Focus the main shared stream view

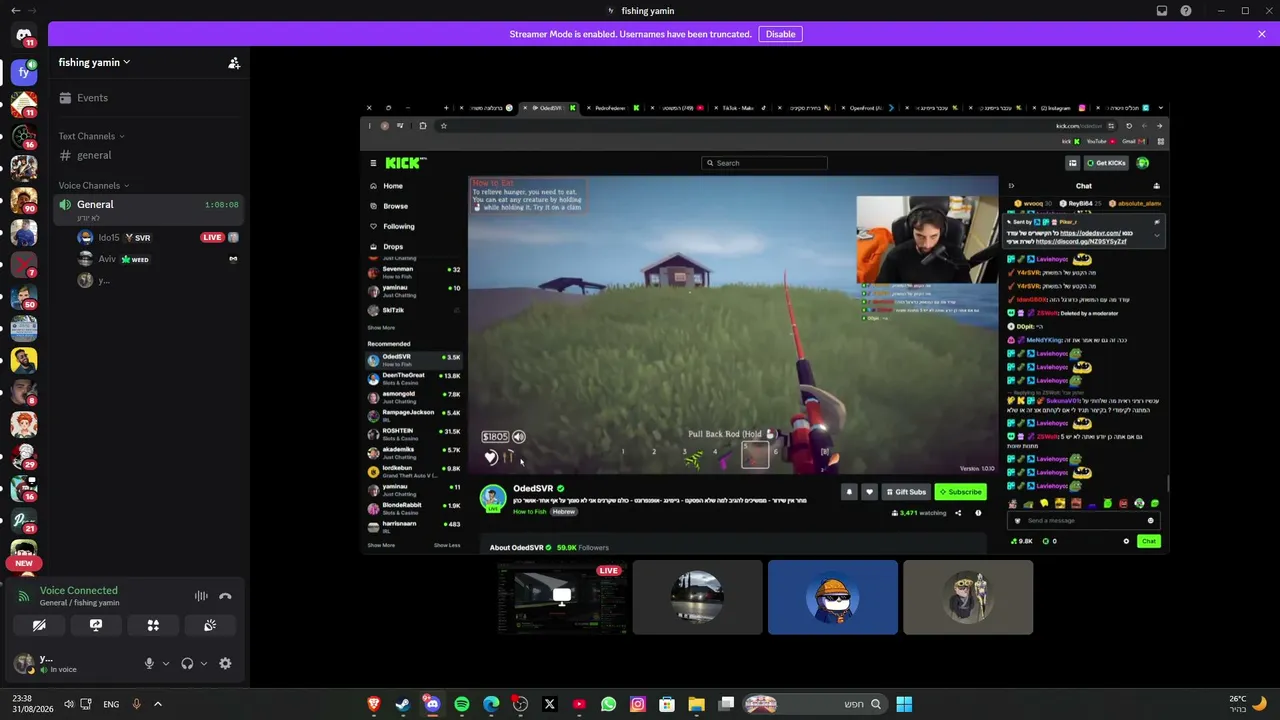point(764,326)
